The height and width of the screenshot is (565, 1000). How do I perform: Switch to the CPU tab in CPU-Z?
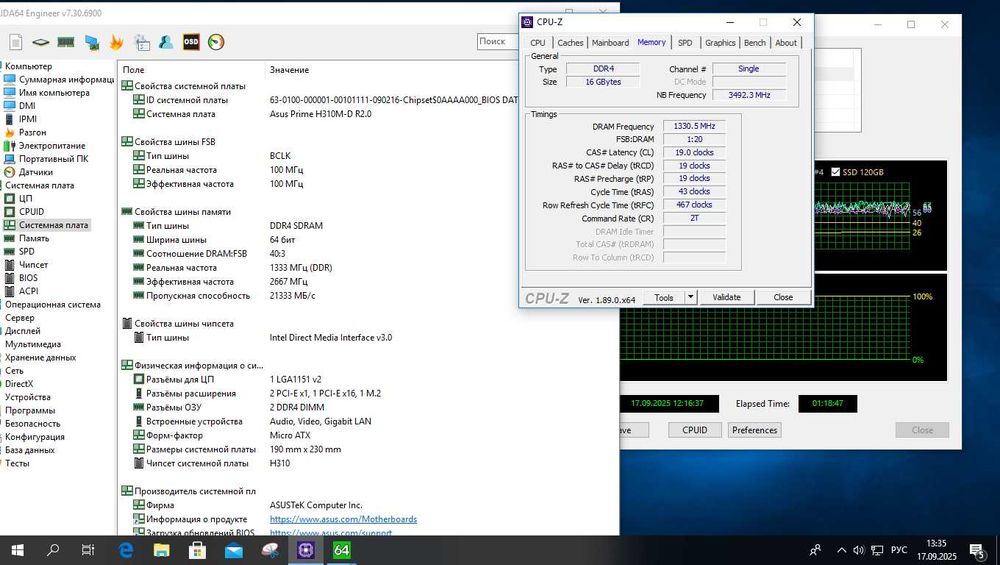(538, 43)
